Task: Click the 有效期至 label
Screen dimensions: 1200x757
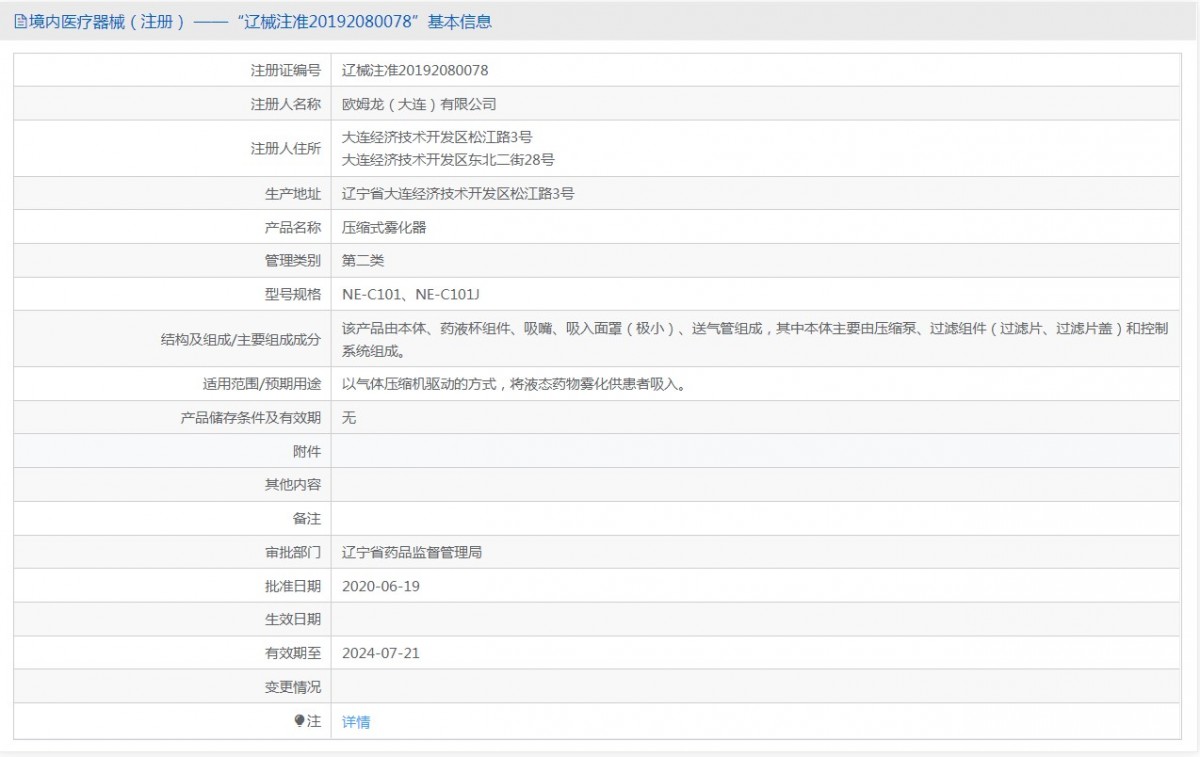Action: (x=293, y=653)
